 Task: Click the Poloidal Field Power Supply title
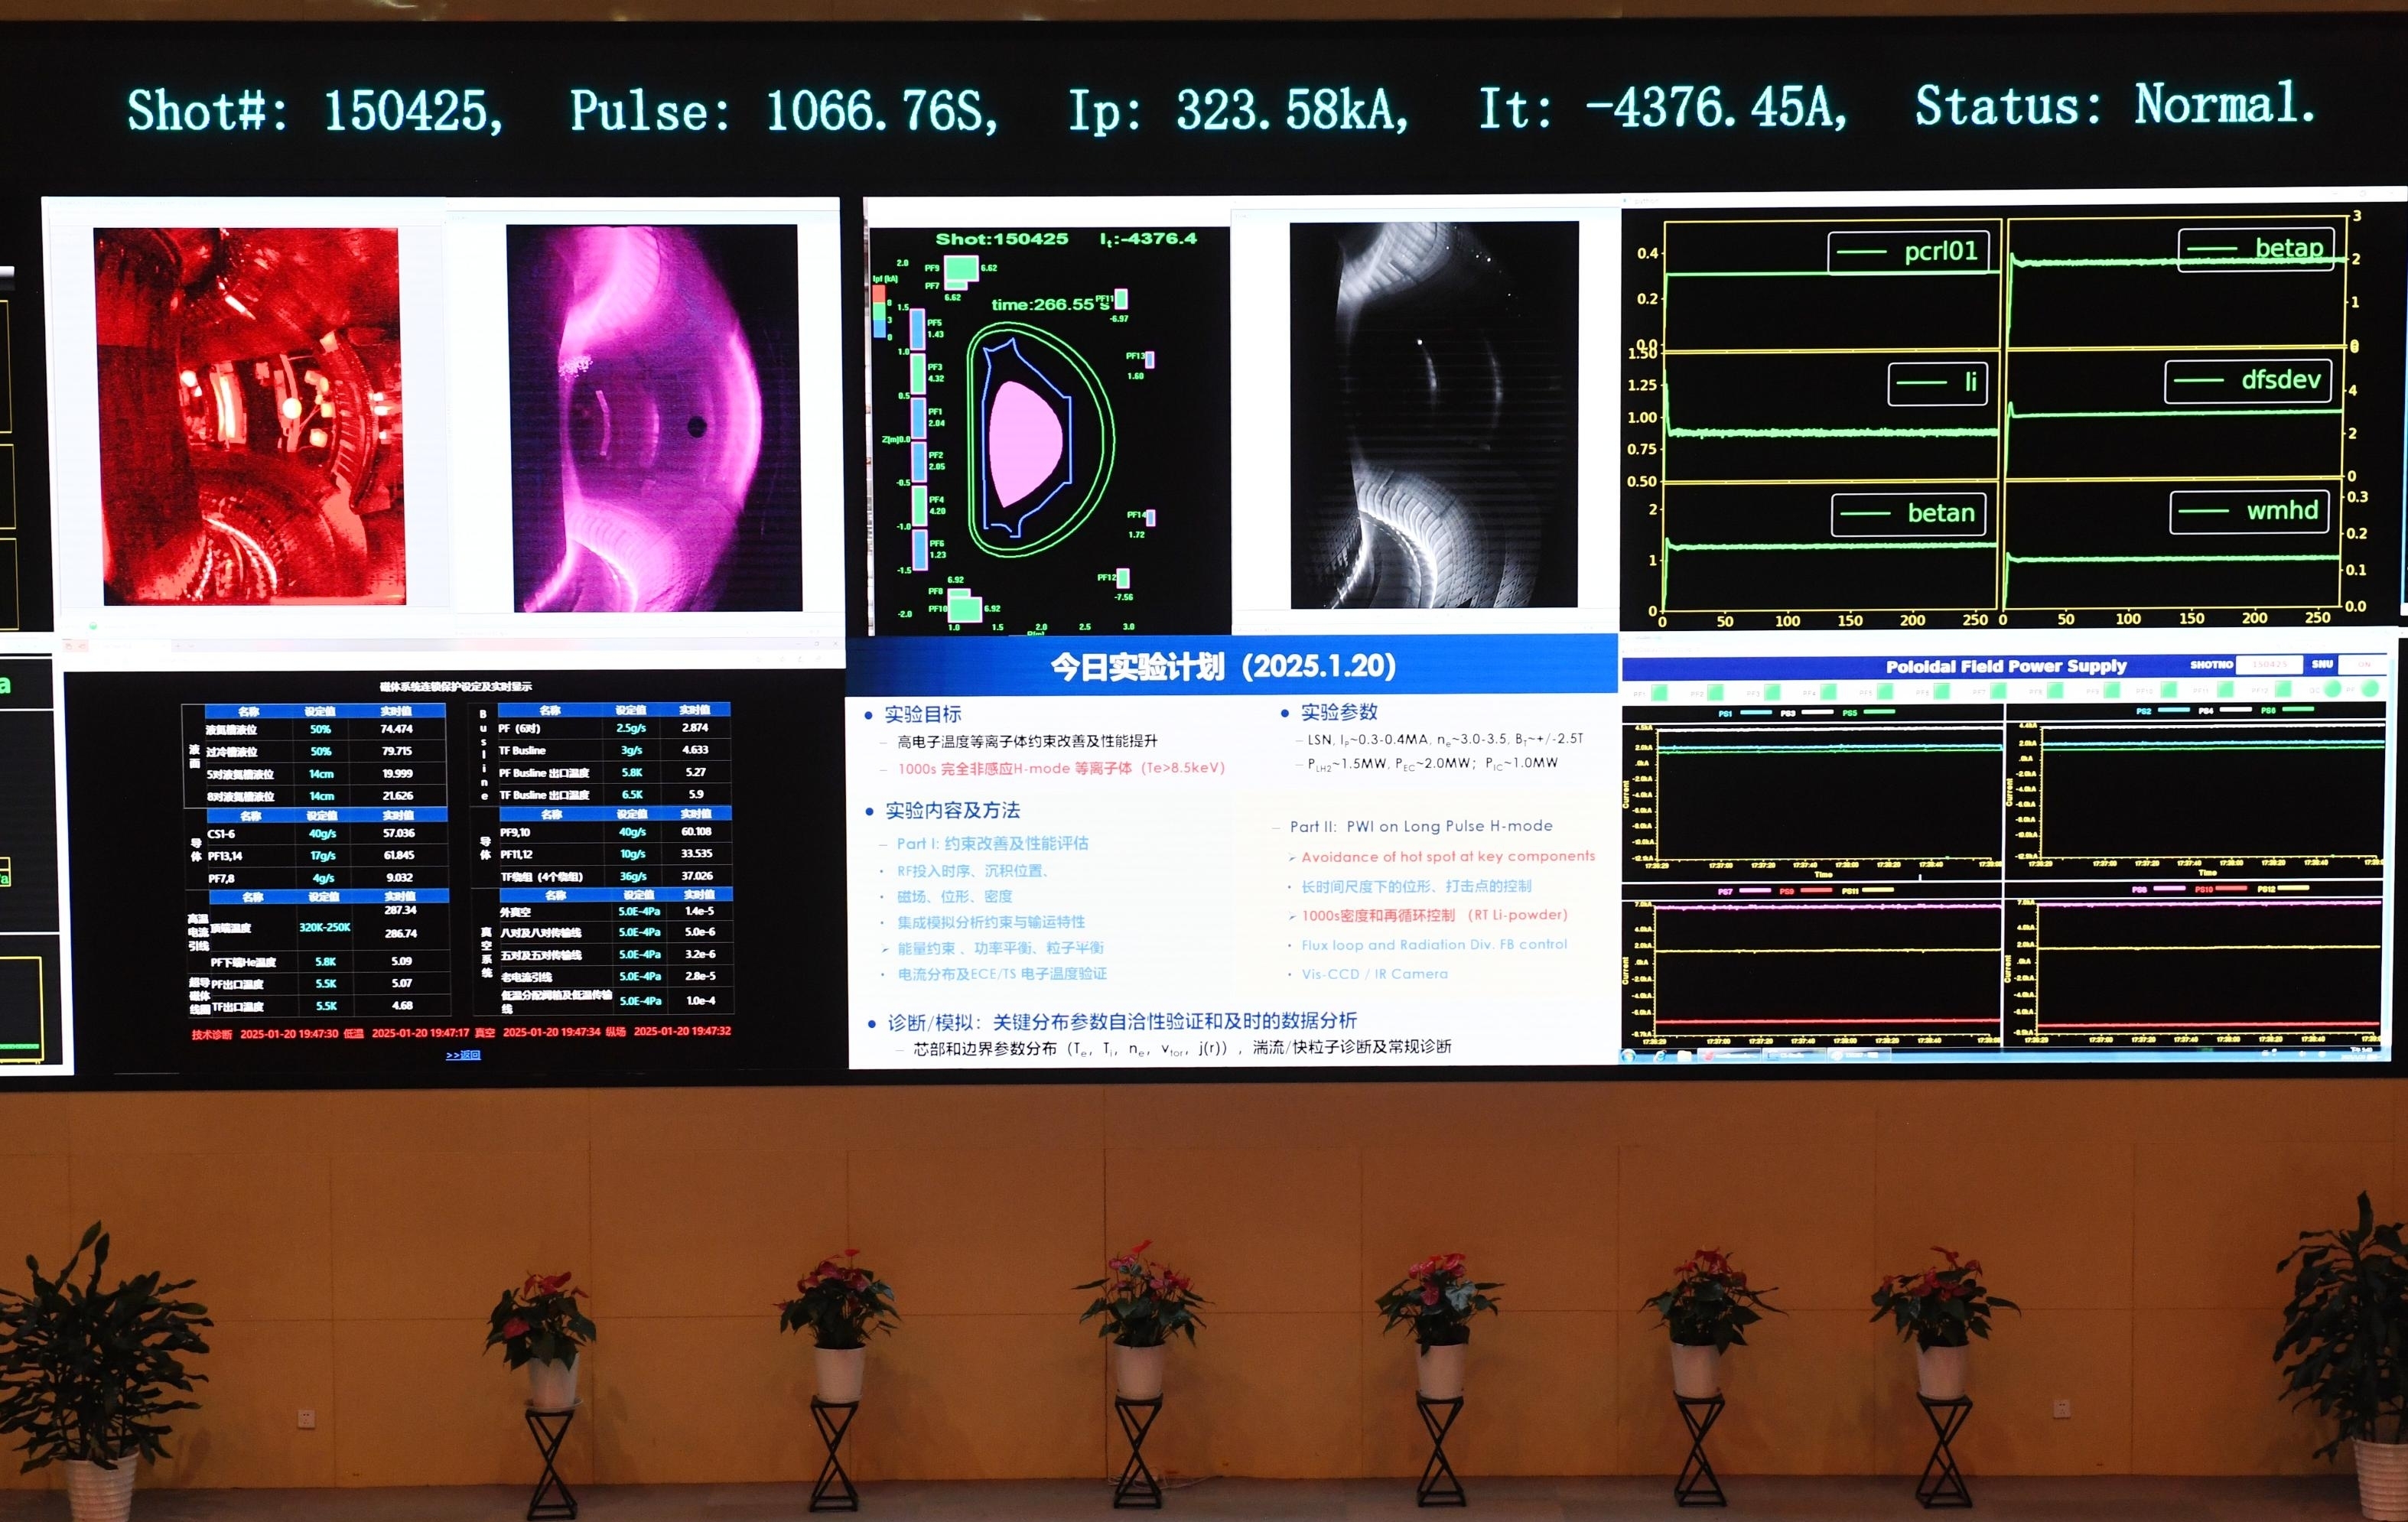2006,666
